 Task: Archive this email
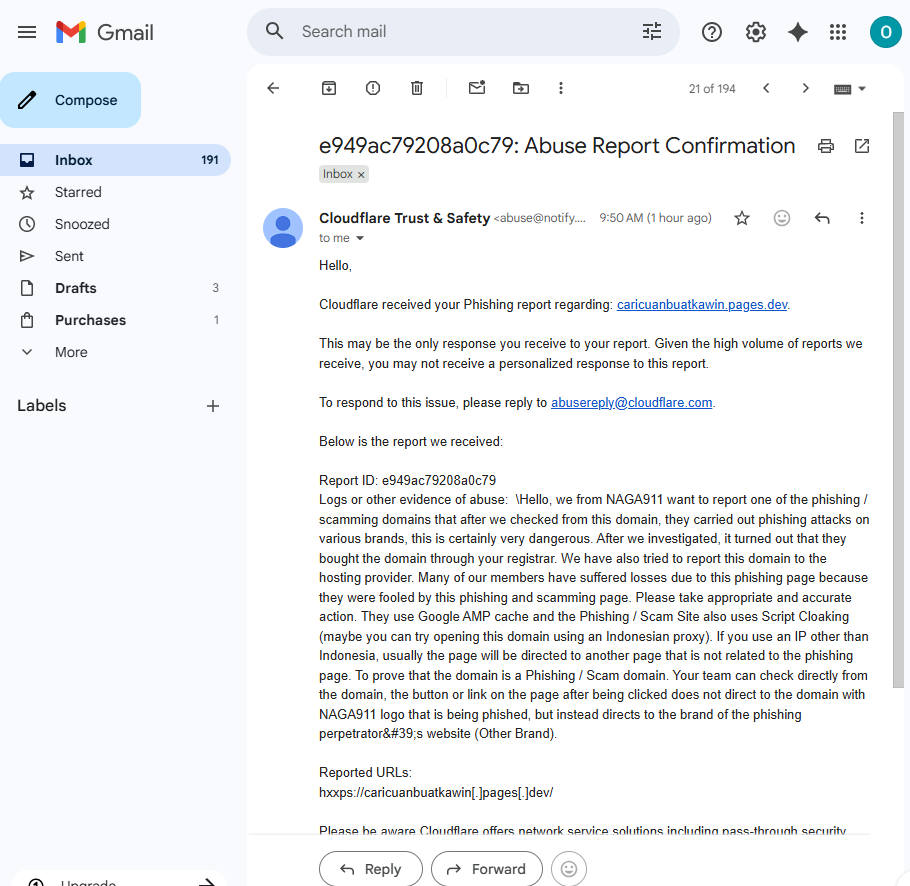[x=329, y=88]
